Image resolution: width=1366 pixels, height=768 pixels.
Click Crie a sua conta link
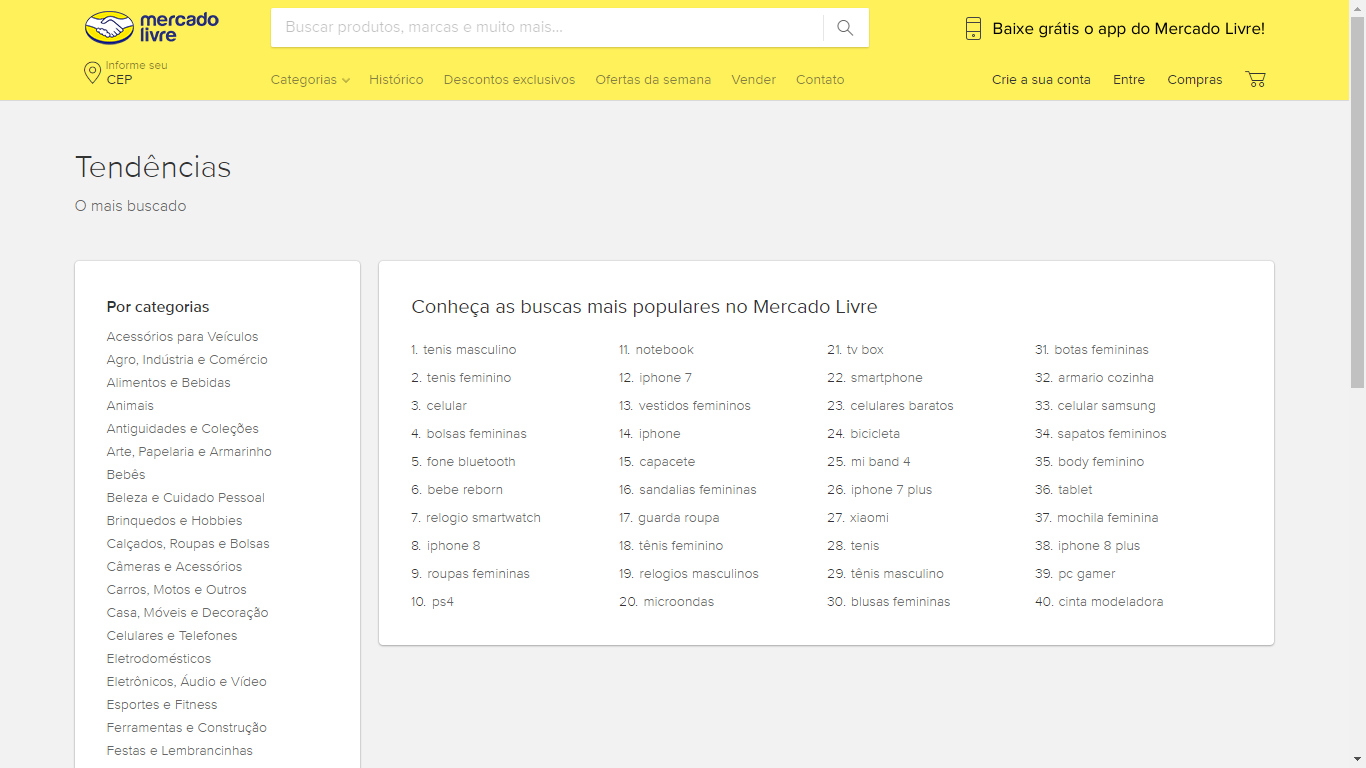[x=1041, y=80]
